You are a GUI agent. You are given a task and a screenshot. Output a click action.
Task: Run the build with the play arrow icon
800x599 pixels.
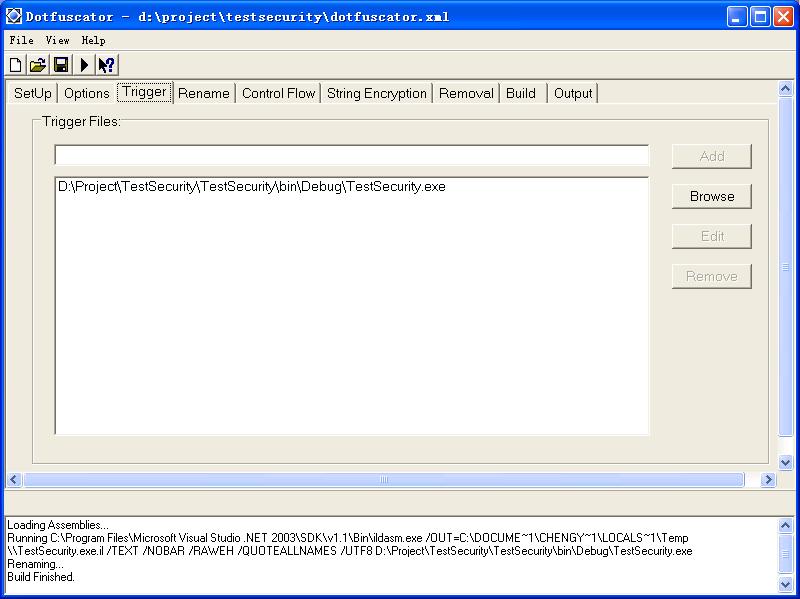point(84,65)
